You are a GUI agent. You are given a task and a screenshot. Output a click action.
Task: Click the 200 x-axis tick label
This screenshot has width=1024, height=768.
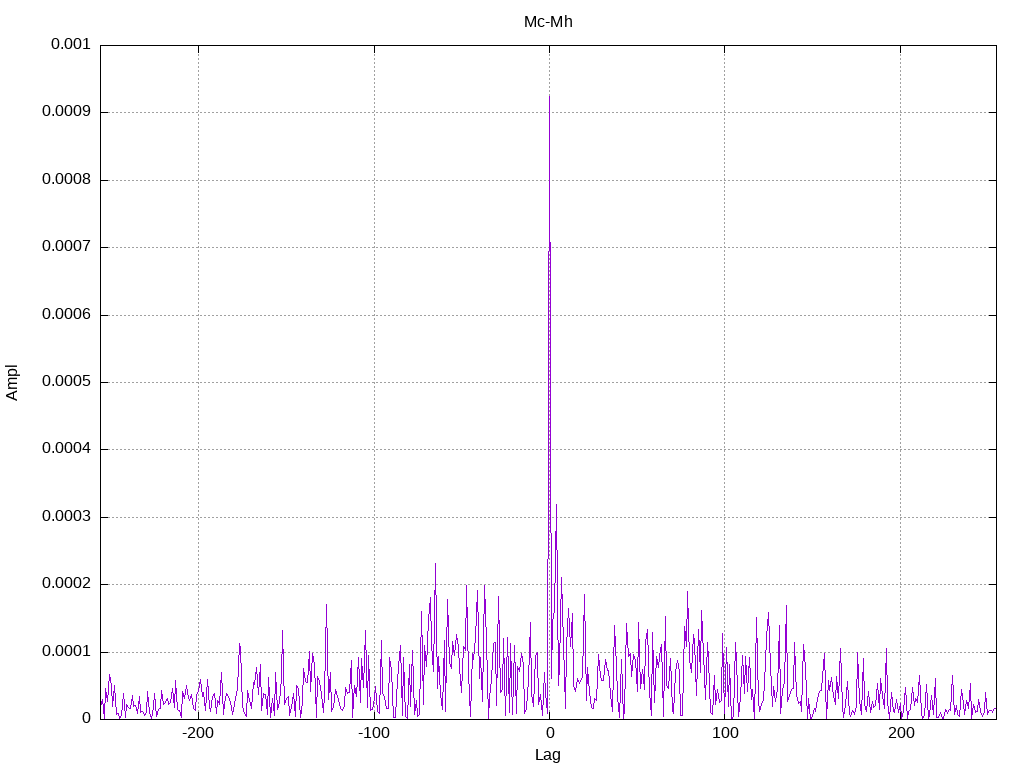[901, 733]
